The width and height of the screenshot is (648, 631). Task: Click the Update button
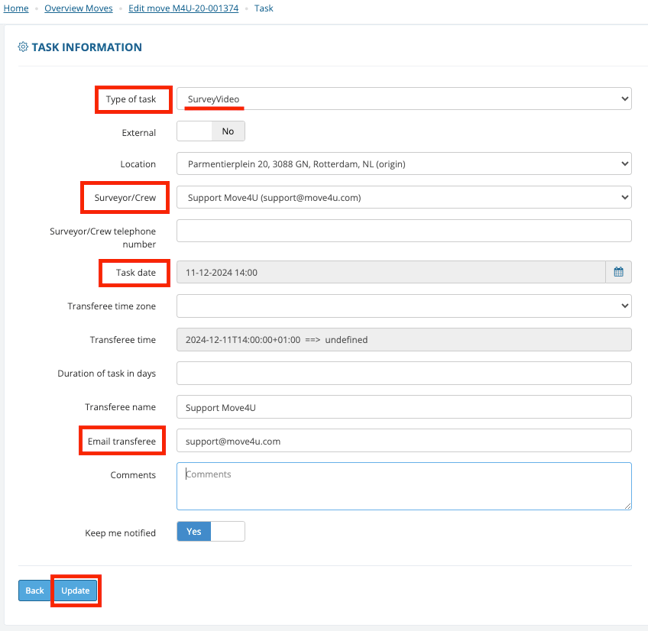(x=75, y=591)
